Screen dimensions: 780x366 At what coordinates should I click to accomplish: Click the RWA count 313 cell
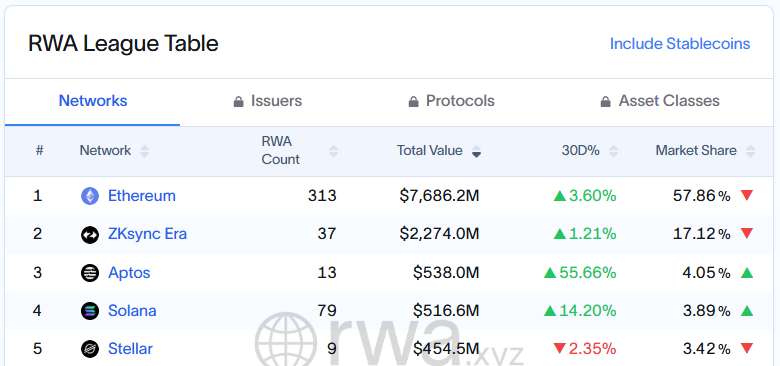coord(322,196)
